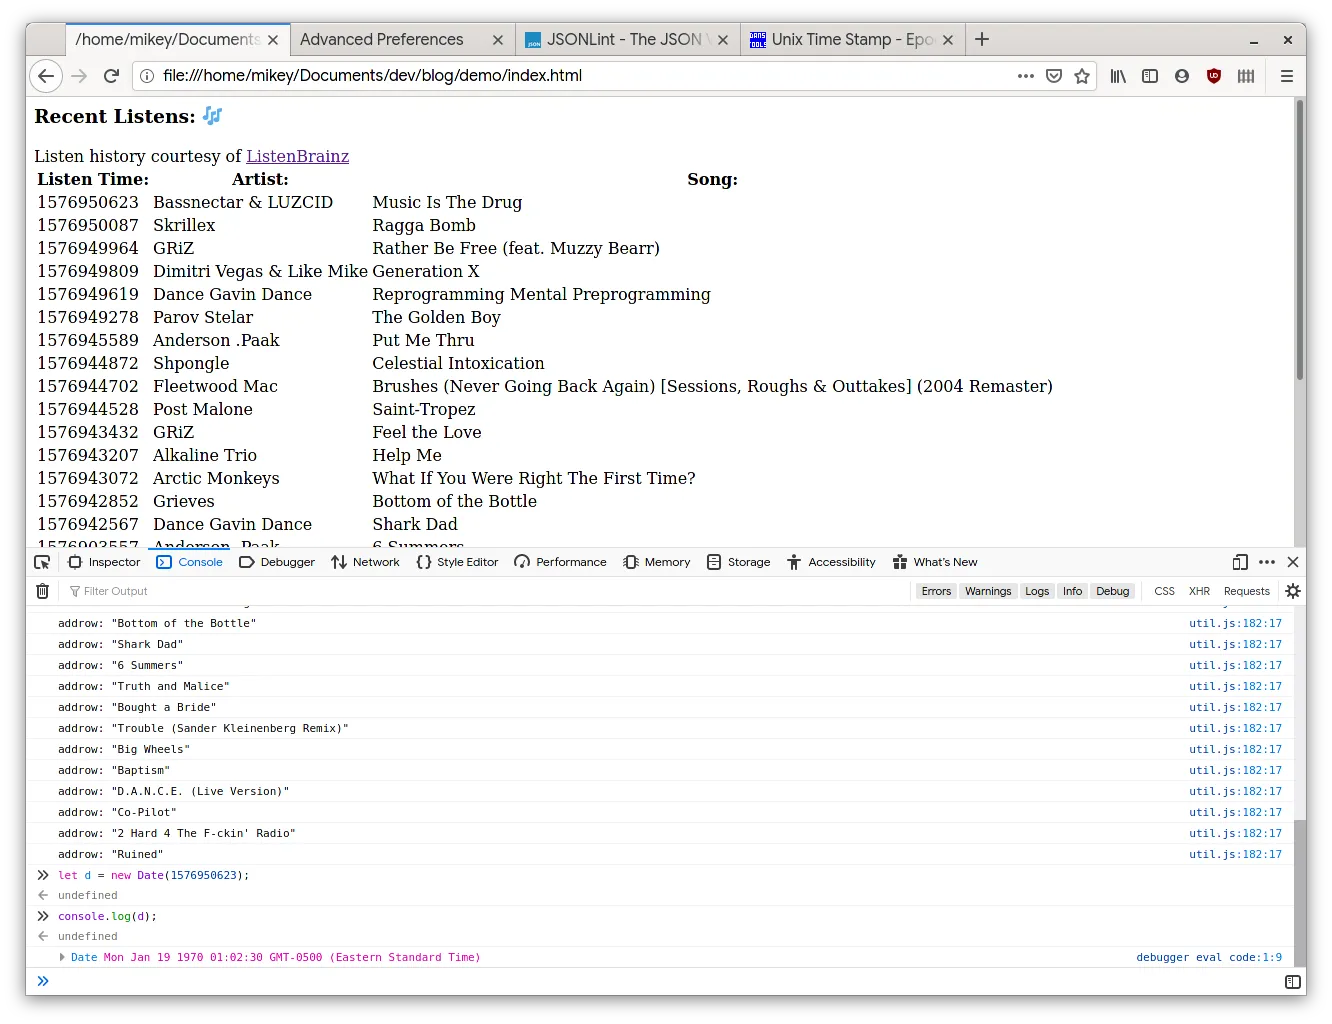
Task: Open the util.js:182:17 source link for "Ruined"
Action: pos(1235,854)
